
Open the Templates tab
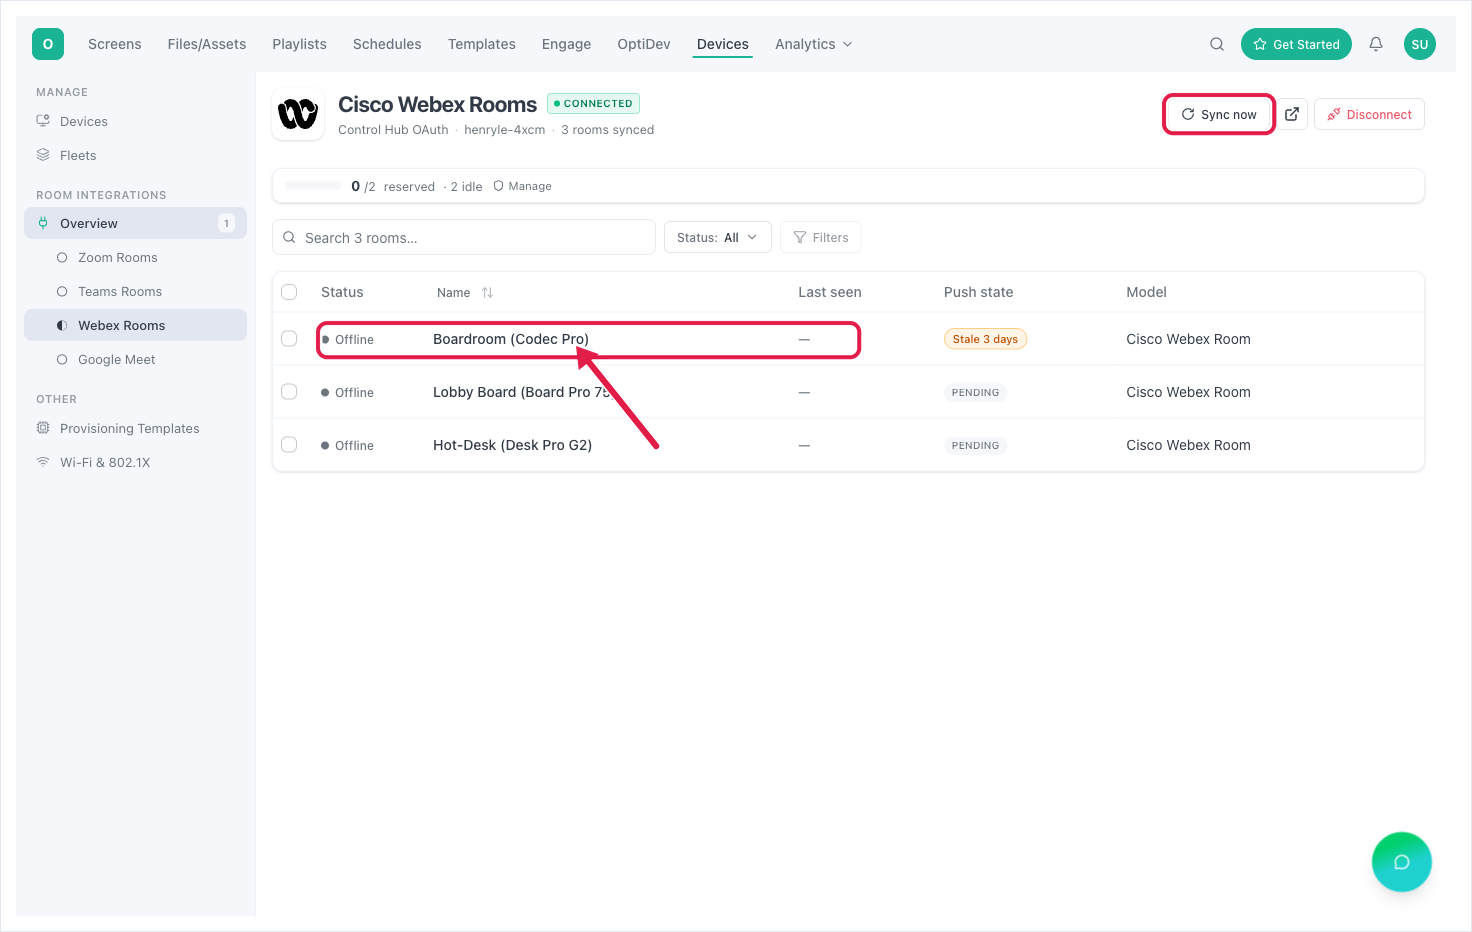click(482, 44)
